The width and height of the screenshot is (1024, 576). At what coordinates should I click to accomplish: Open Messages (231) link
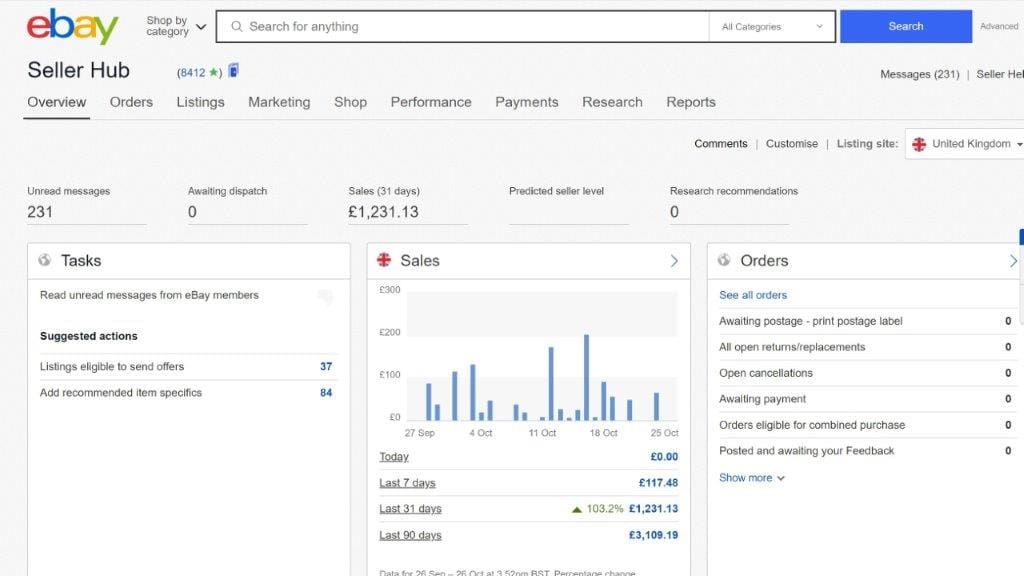click(x=920, y=74)
